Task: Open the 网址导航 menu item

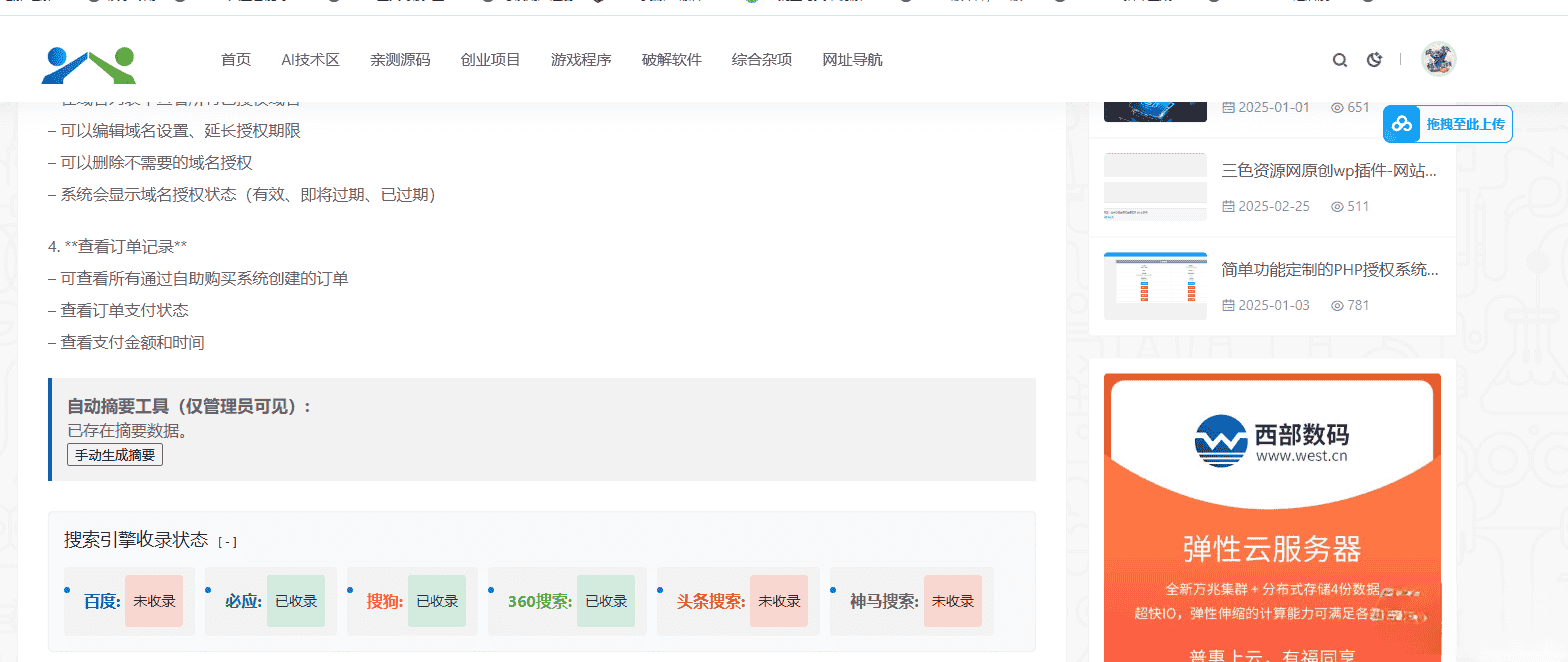Action: pos(852,60)
